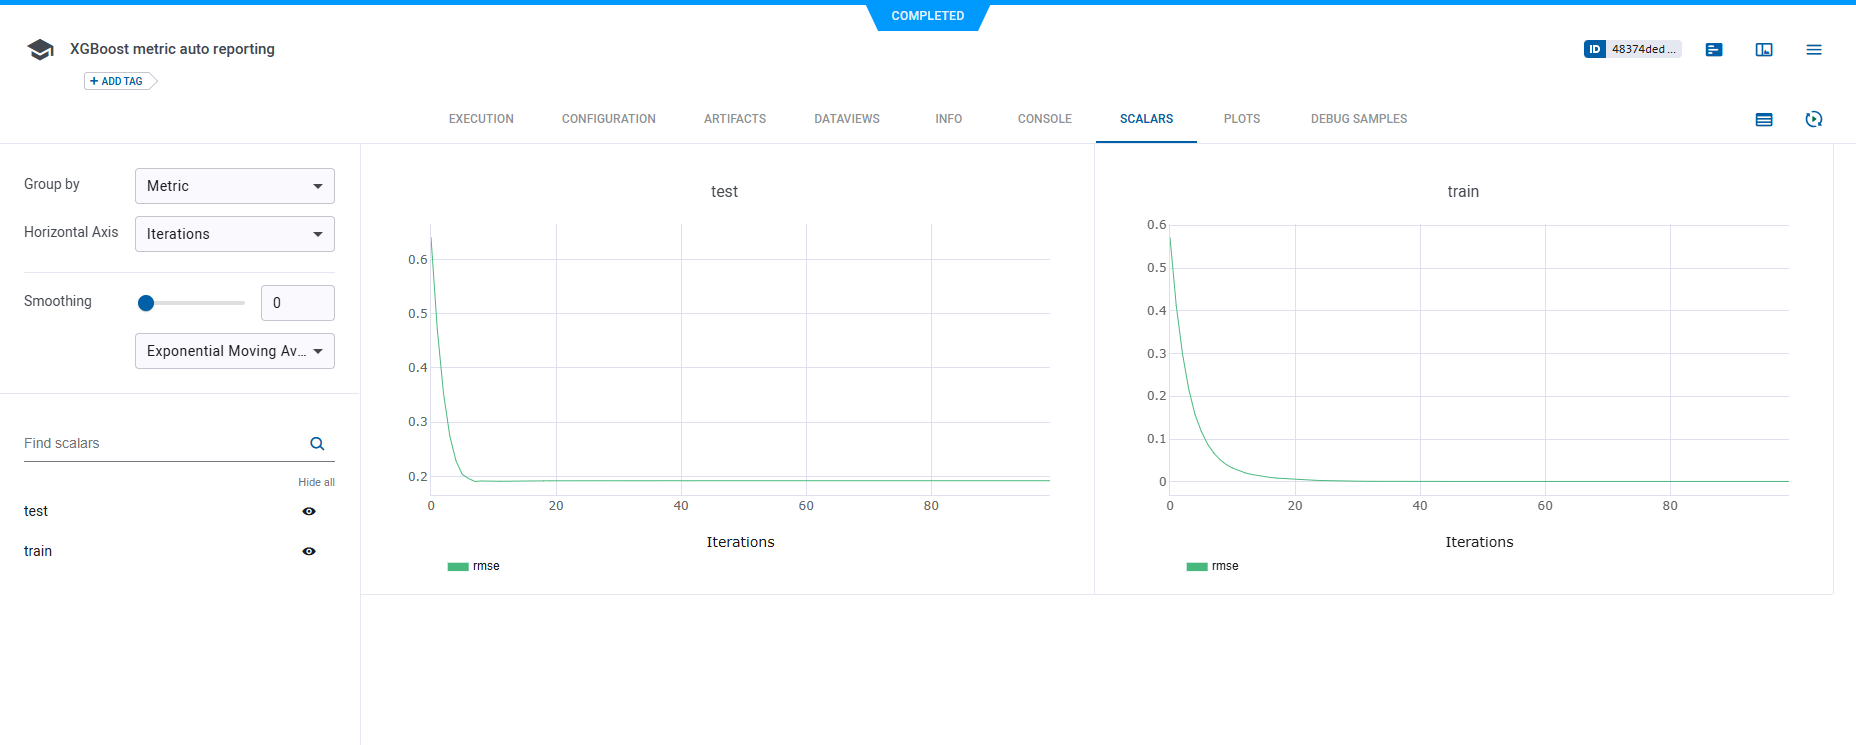This screenshot has width=1856, height=745.
Task: Click the Smoothing slider handle
Action: click(146, 303)
